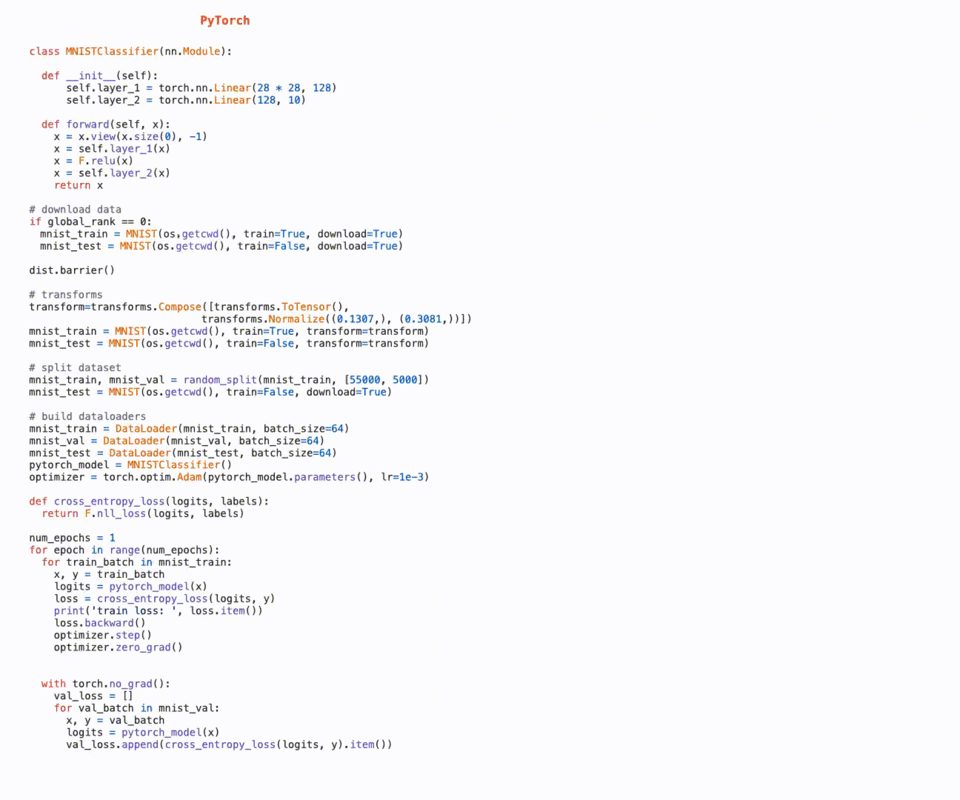Click the "return x" line
Viewport: 960px width, 800px height.
[78, 185]
